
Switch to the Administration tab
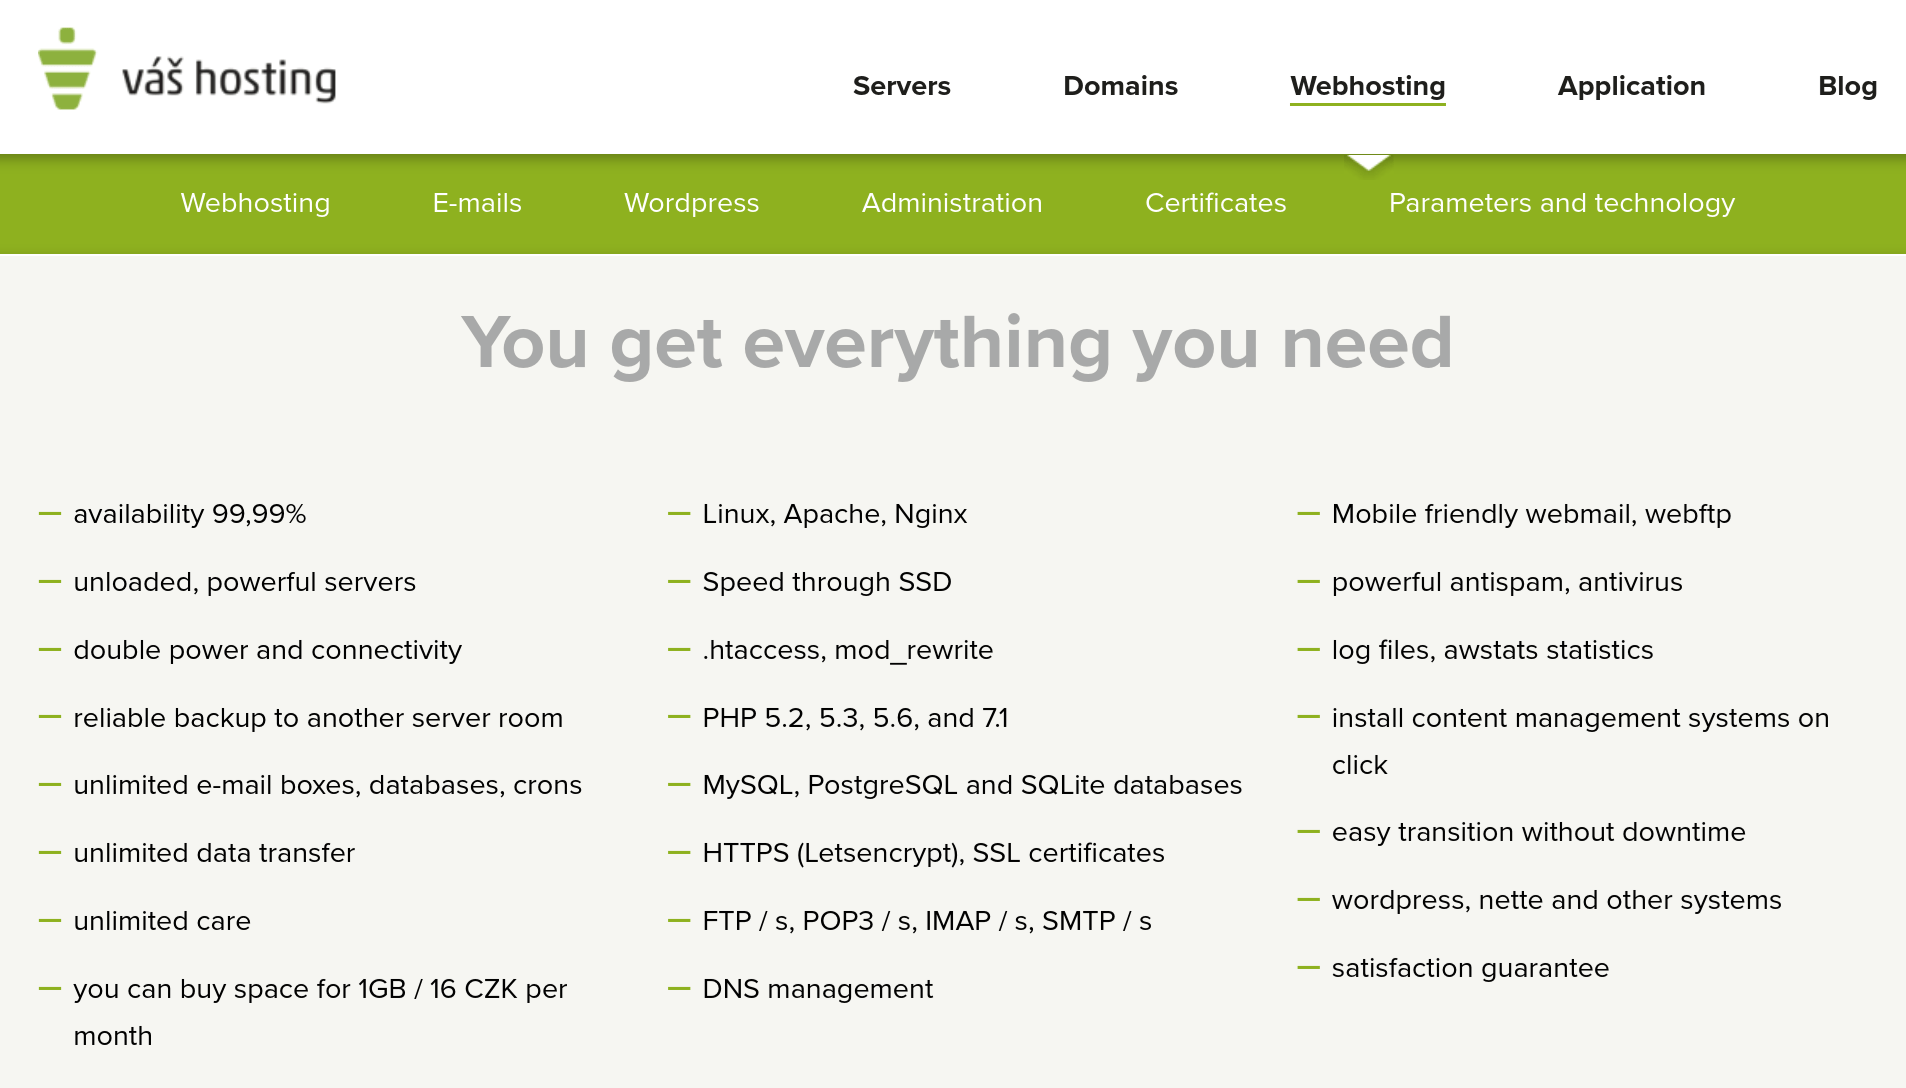[x=952, y=203]
